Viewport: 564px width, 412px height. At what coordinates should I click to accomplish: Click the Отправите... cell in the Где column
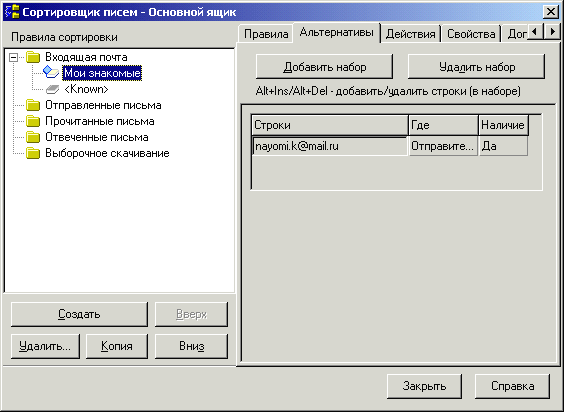(x=443, y=146)
